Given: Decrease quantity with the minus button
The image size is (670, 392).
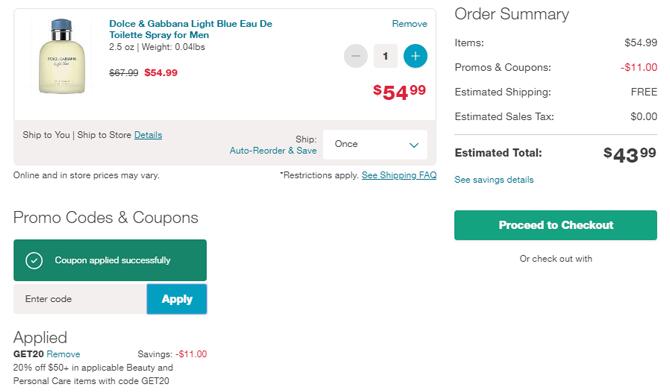Looking at the screenshot, I should click(x=356, y=56).
